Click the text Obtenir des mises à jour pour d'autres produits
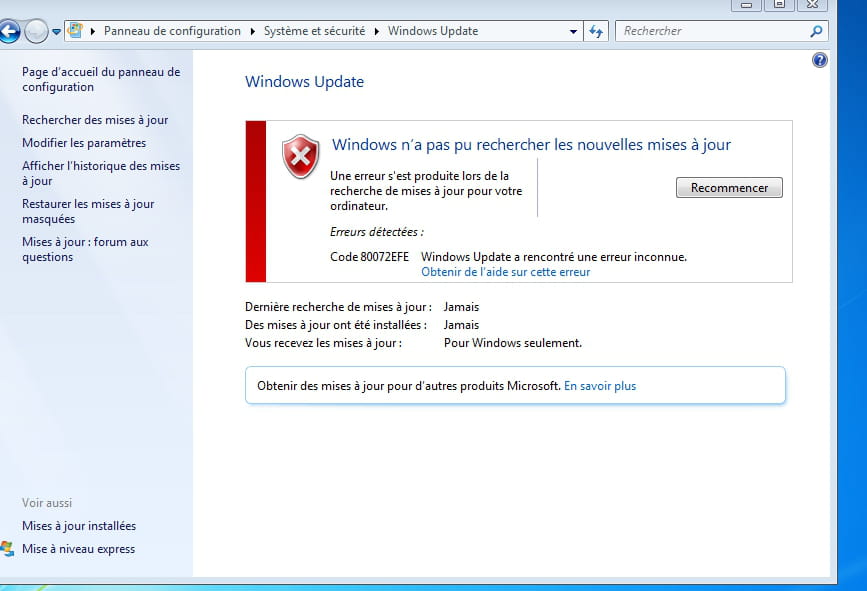 pos(409,386)
